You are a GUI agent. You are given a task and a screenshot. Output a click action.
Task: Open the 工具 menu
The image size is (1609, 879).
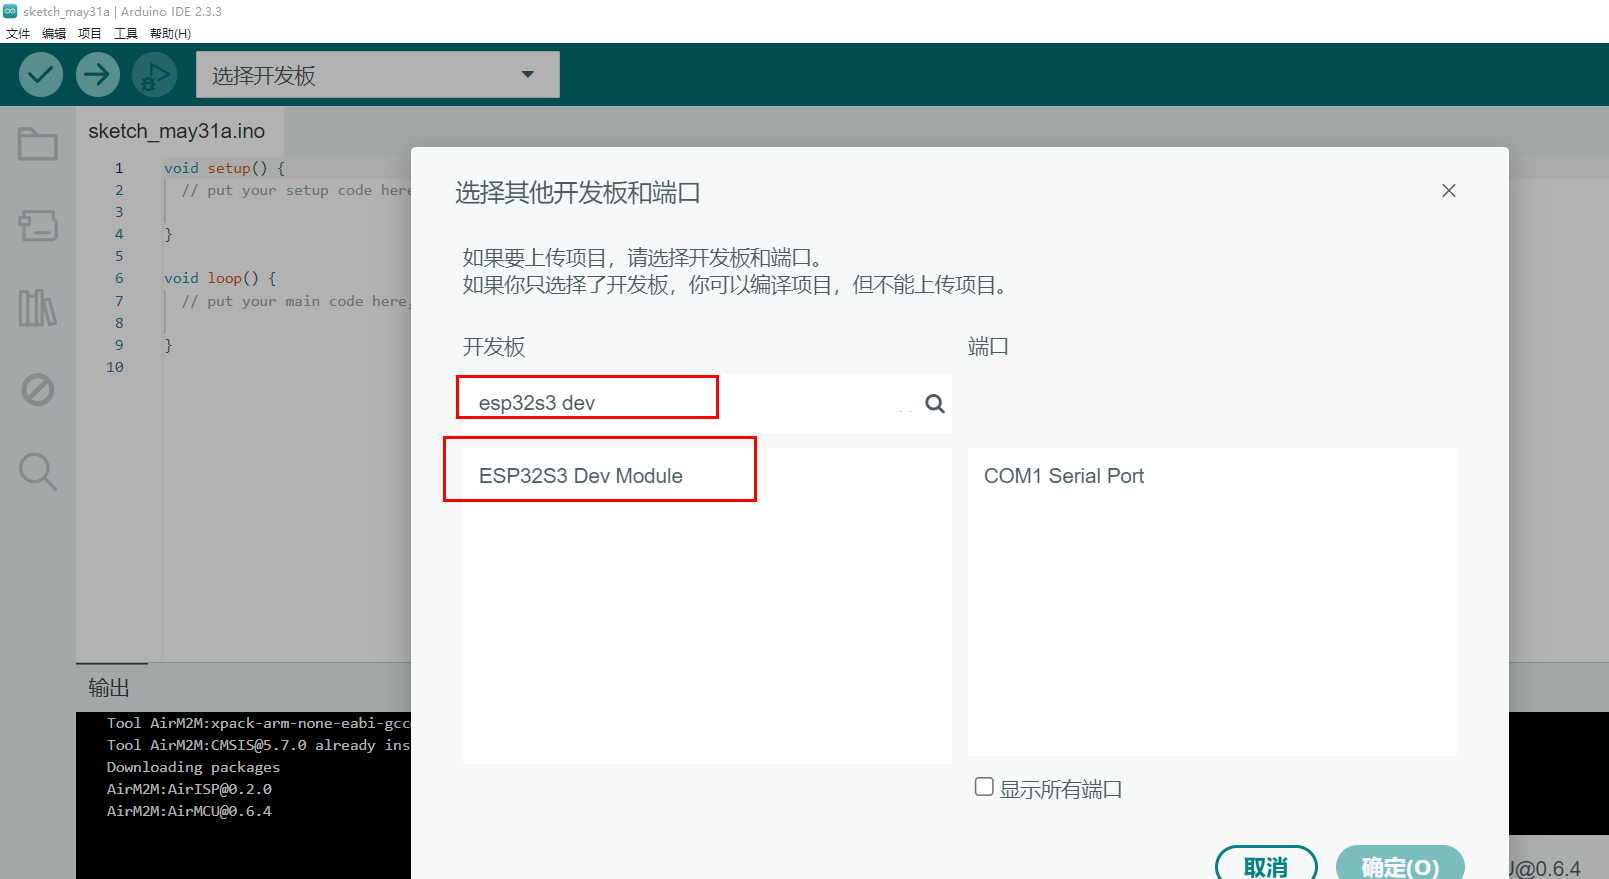coord(126,33)
